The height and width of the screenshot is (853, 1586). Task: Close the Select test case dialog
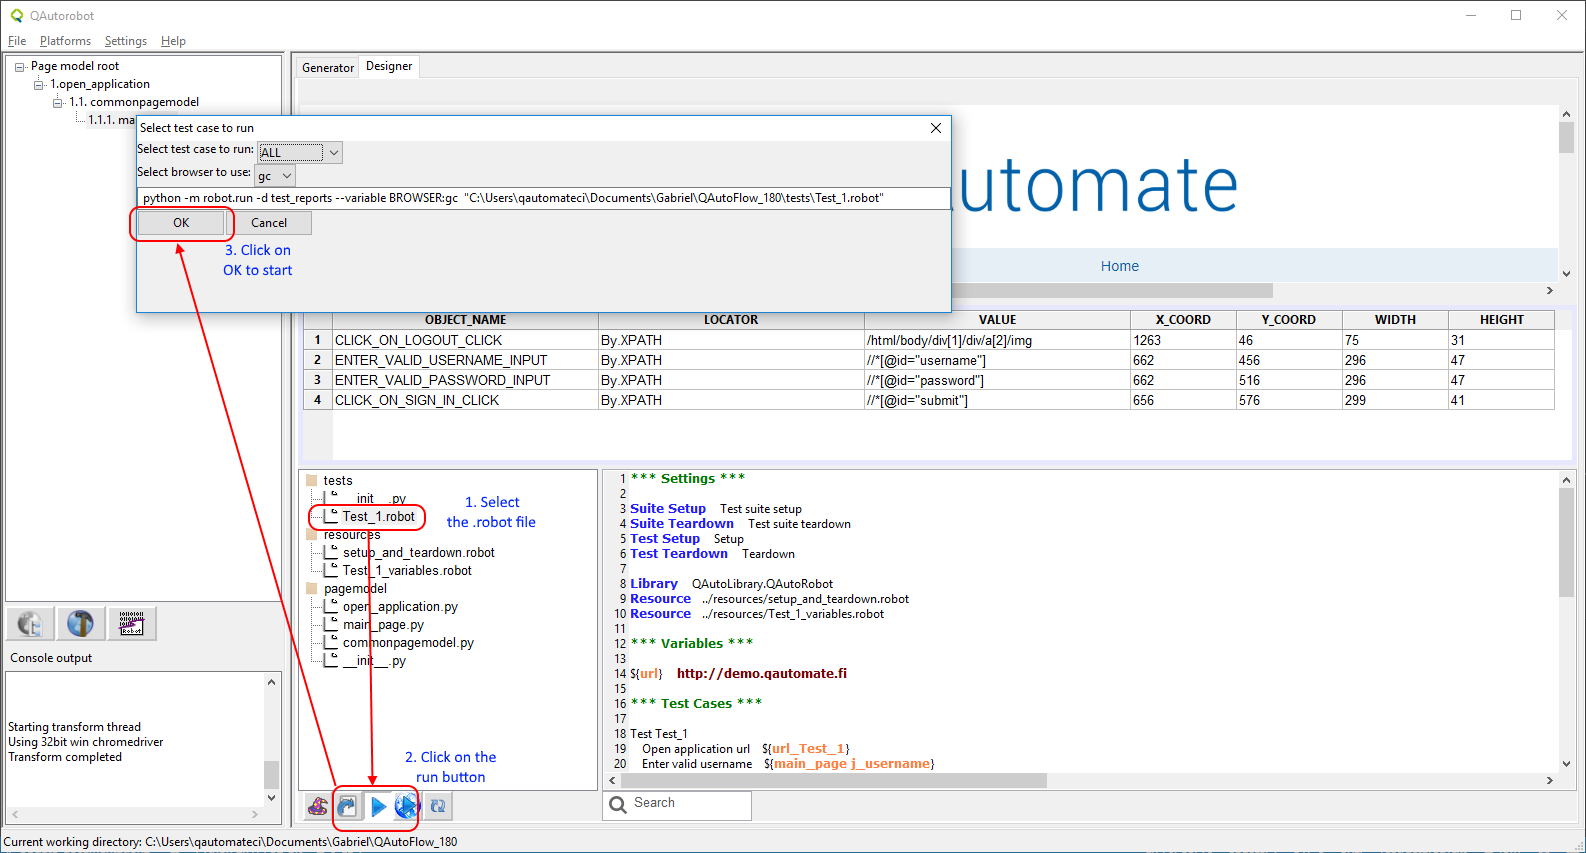pos(935,128)
